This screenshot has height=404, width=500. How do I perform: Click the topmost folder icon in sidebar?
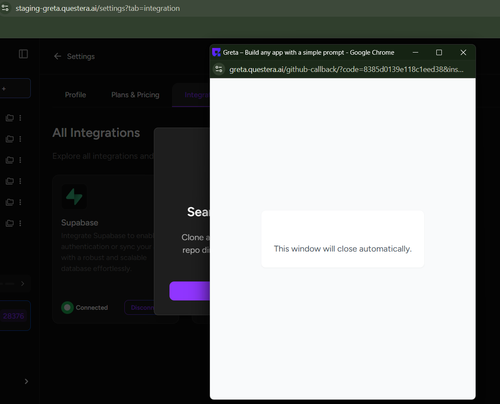pyautogui.click(x=10, y=118)
